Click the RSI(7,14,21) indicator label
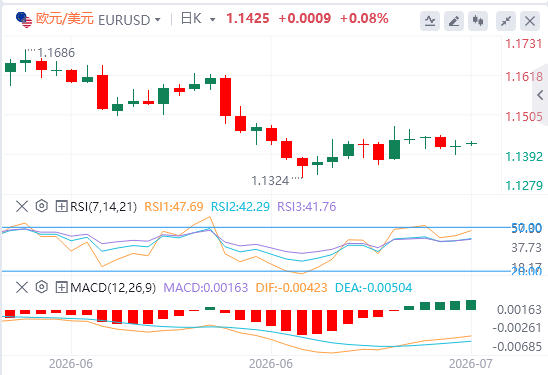The height and width of the screenshot is (375, 548). (103, 207)
